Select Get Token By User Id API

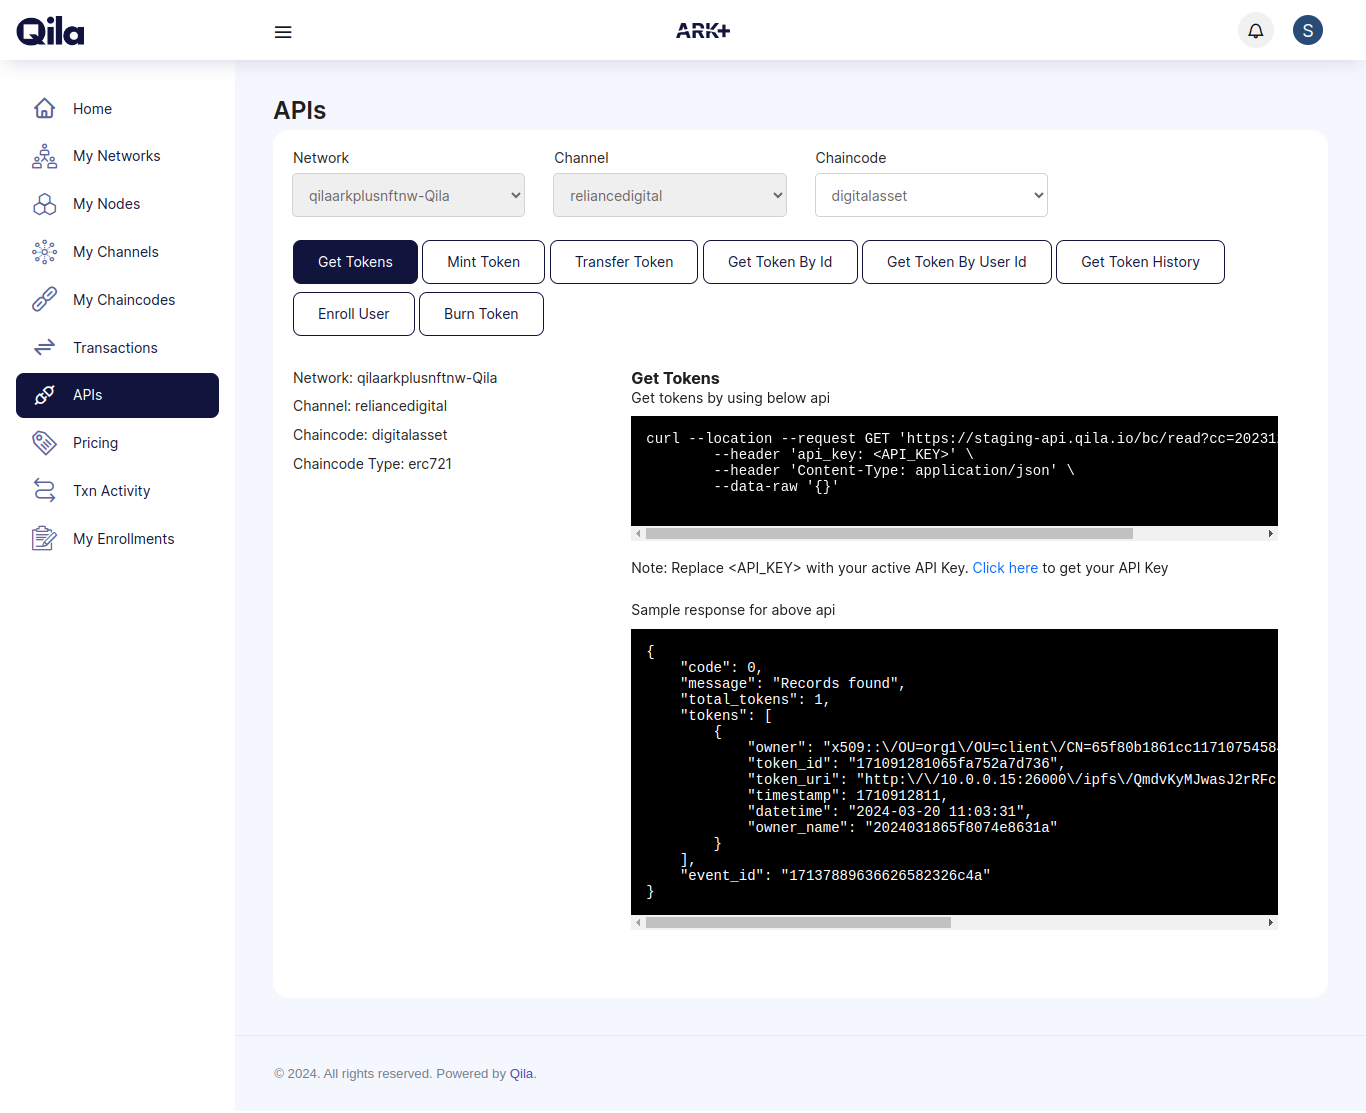tap(956, 262)
